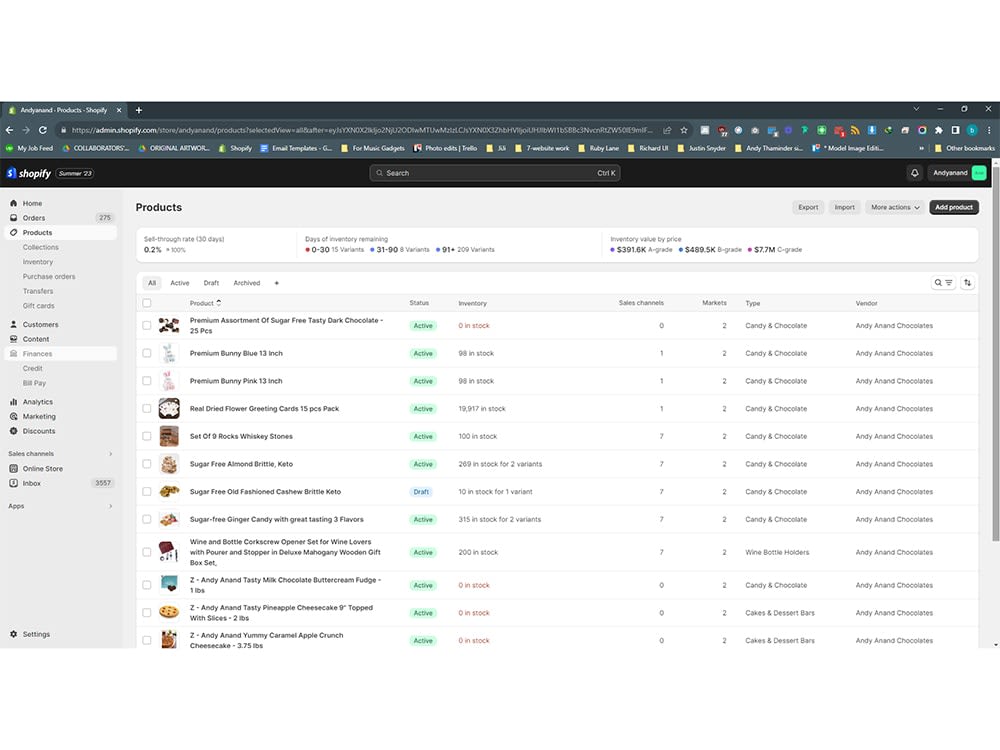
Task: Check the Real Dried Flower Greeting Cards row
Action: (x=147, y=408)
